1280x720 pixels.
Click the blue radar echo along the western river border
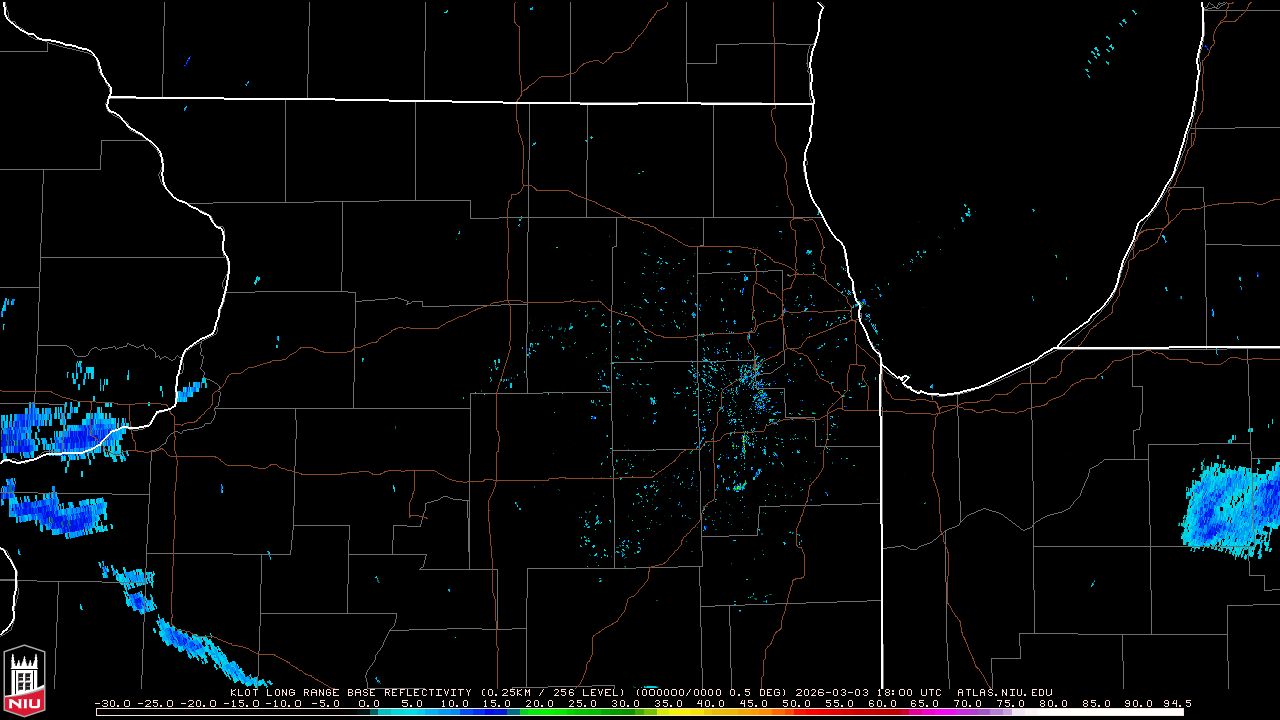62,430
